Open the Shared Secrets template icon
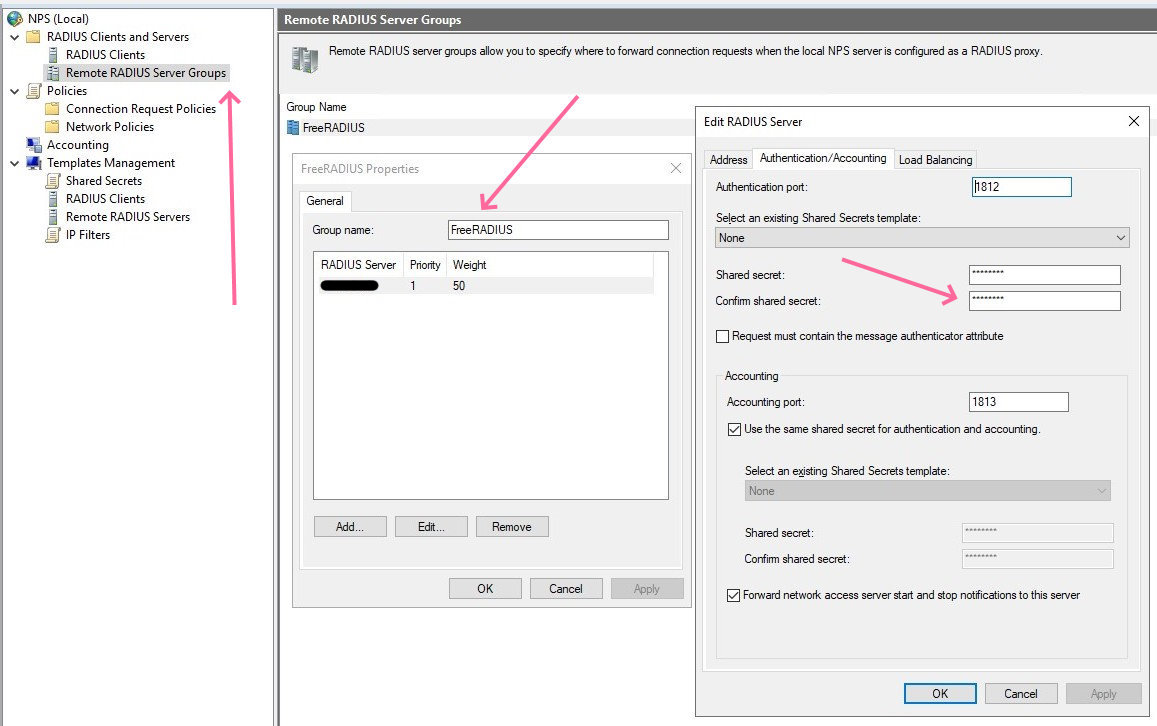1157x726 pixels. click(53, 181)
